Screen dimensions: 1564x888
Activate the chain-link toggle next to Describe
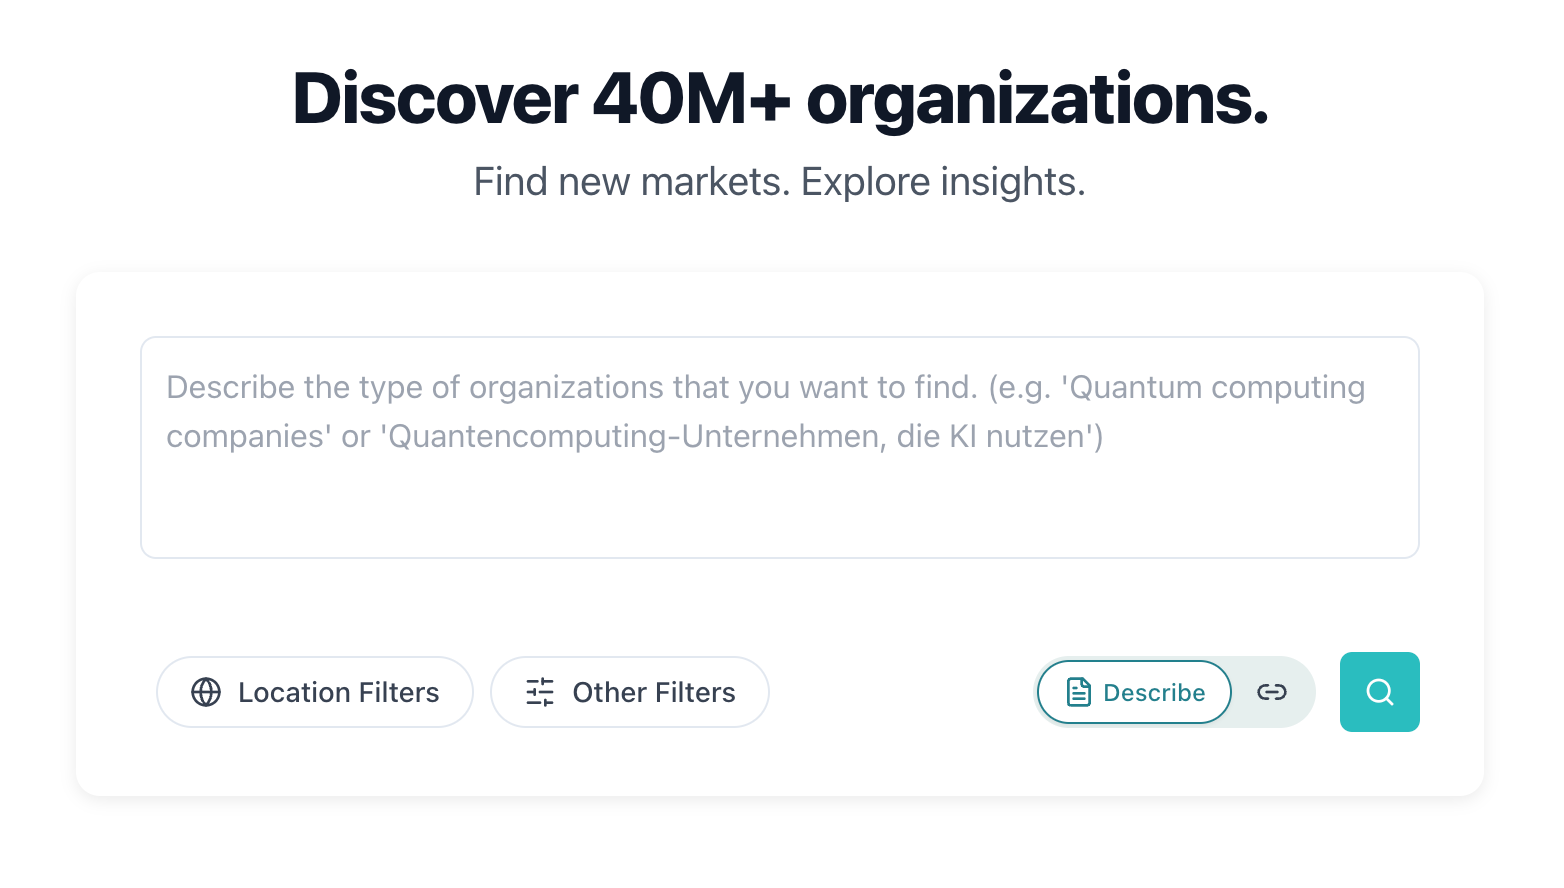1271,692
